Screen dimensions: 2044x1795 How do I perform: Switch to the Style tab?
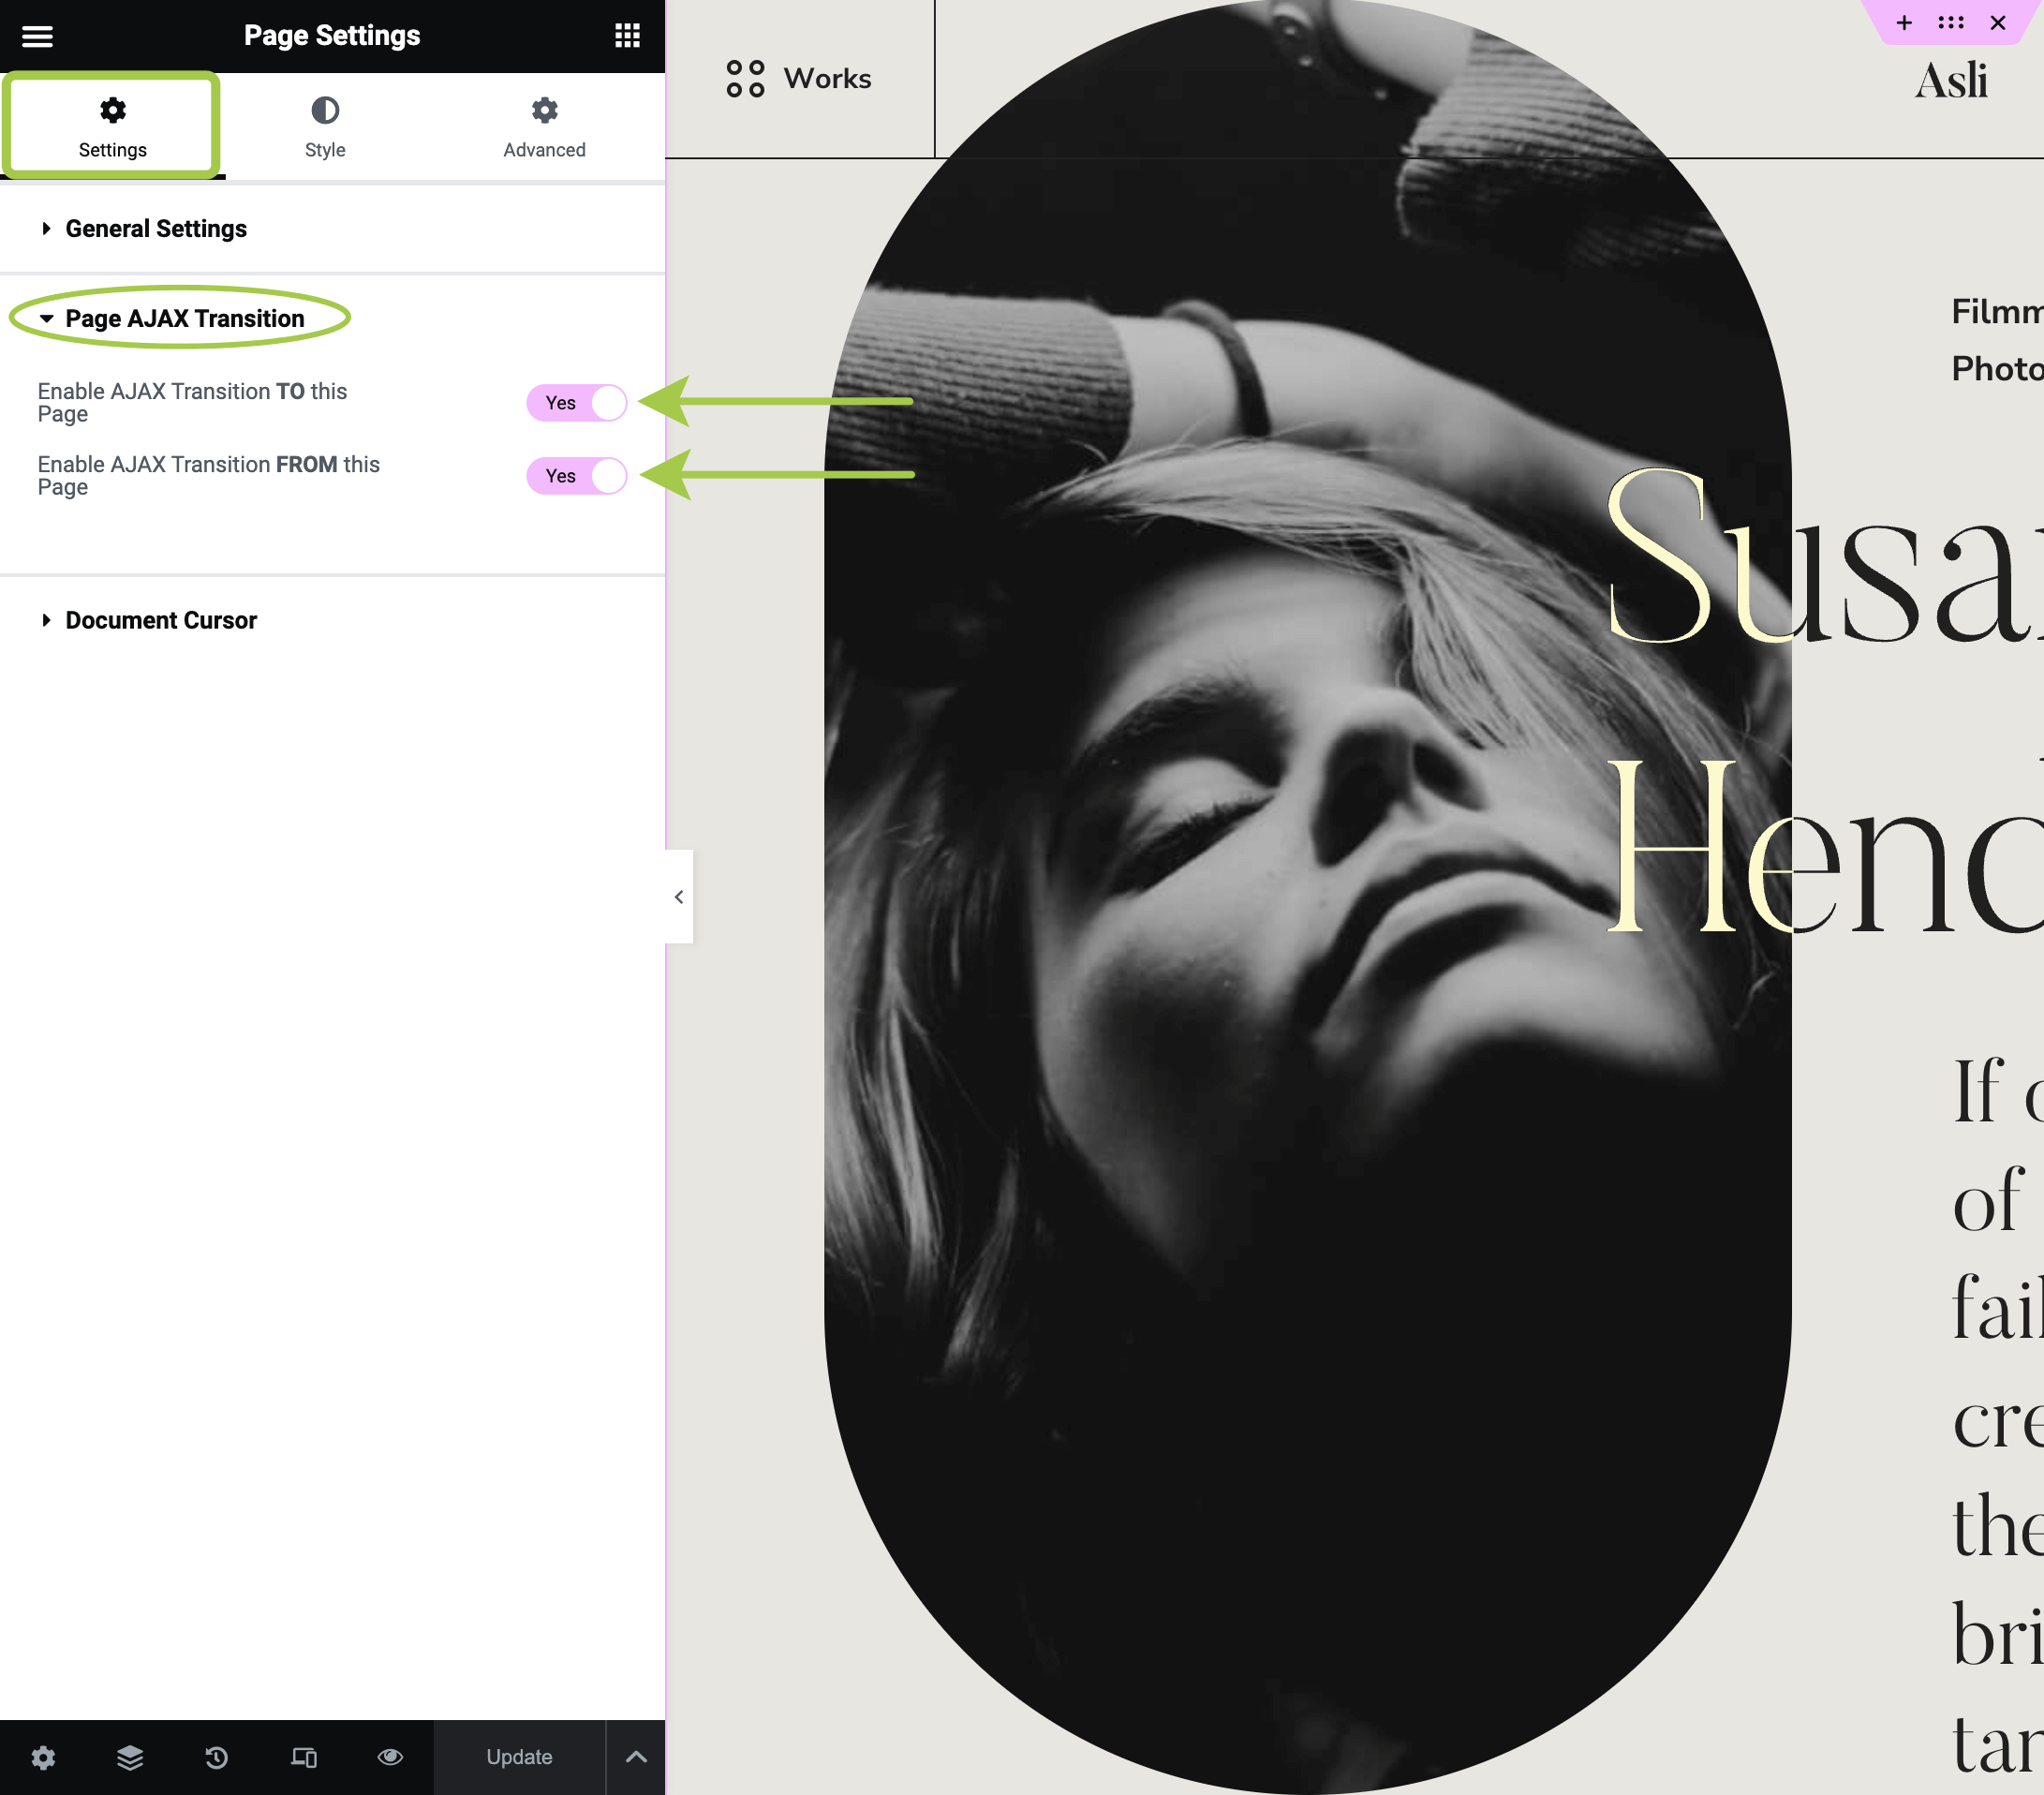(x=325, y=127)
